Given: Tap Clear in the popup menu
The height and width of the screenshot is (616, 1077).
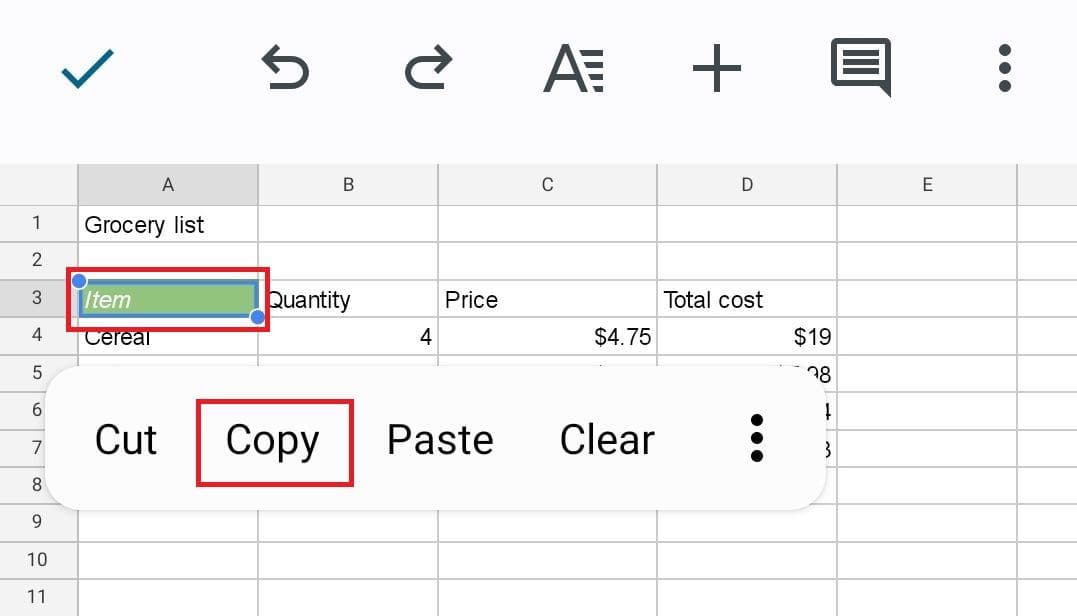Looking at the screenshot, I should pyautogui.click(x=607, y=440).
